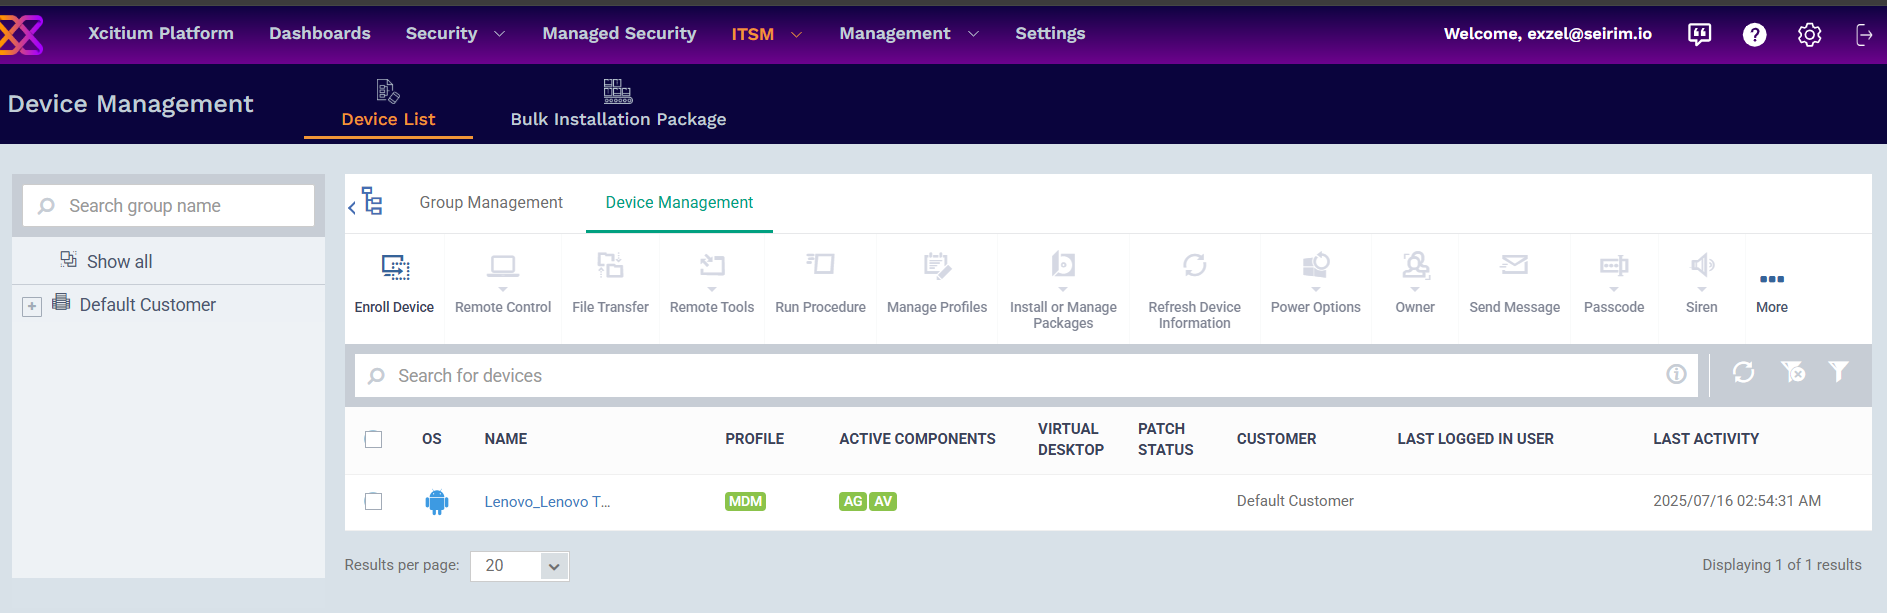Focus the Search for devices field
The width and height of the screenshot is (1887, 613).
(1026, 376)
